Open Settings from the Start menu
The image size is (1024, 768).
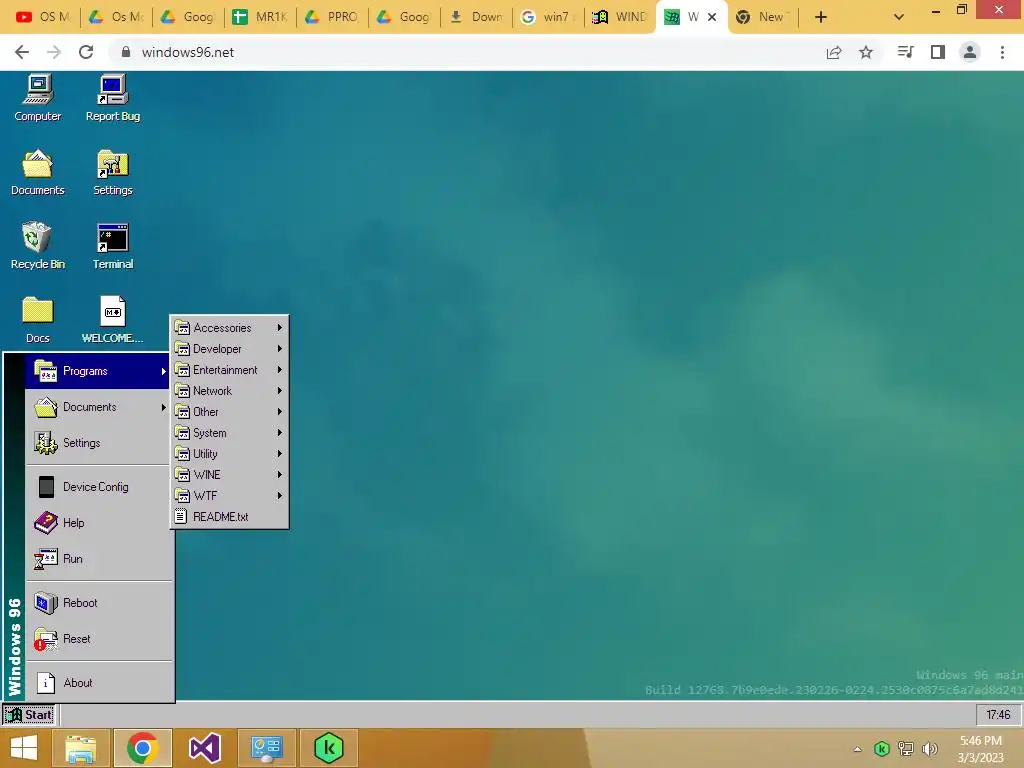click(x=97, y=443)
